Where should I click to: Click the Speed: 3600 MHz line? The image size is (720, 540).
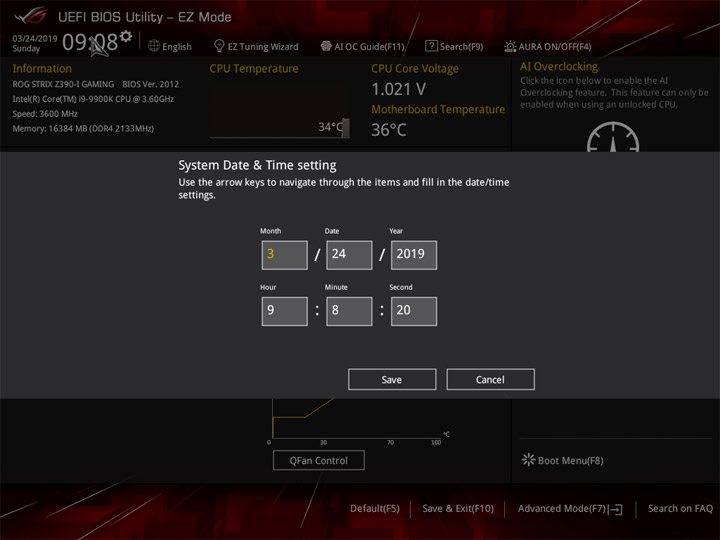(x=45, y=114)
